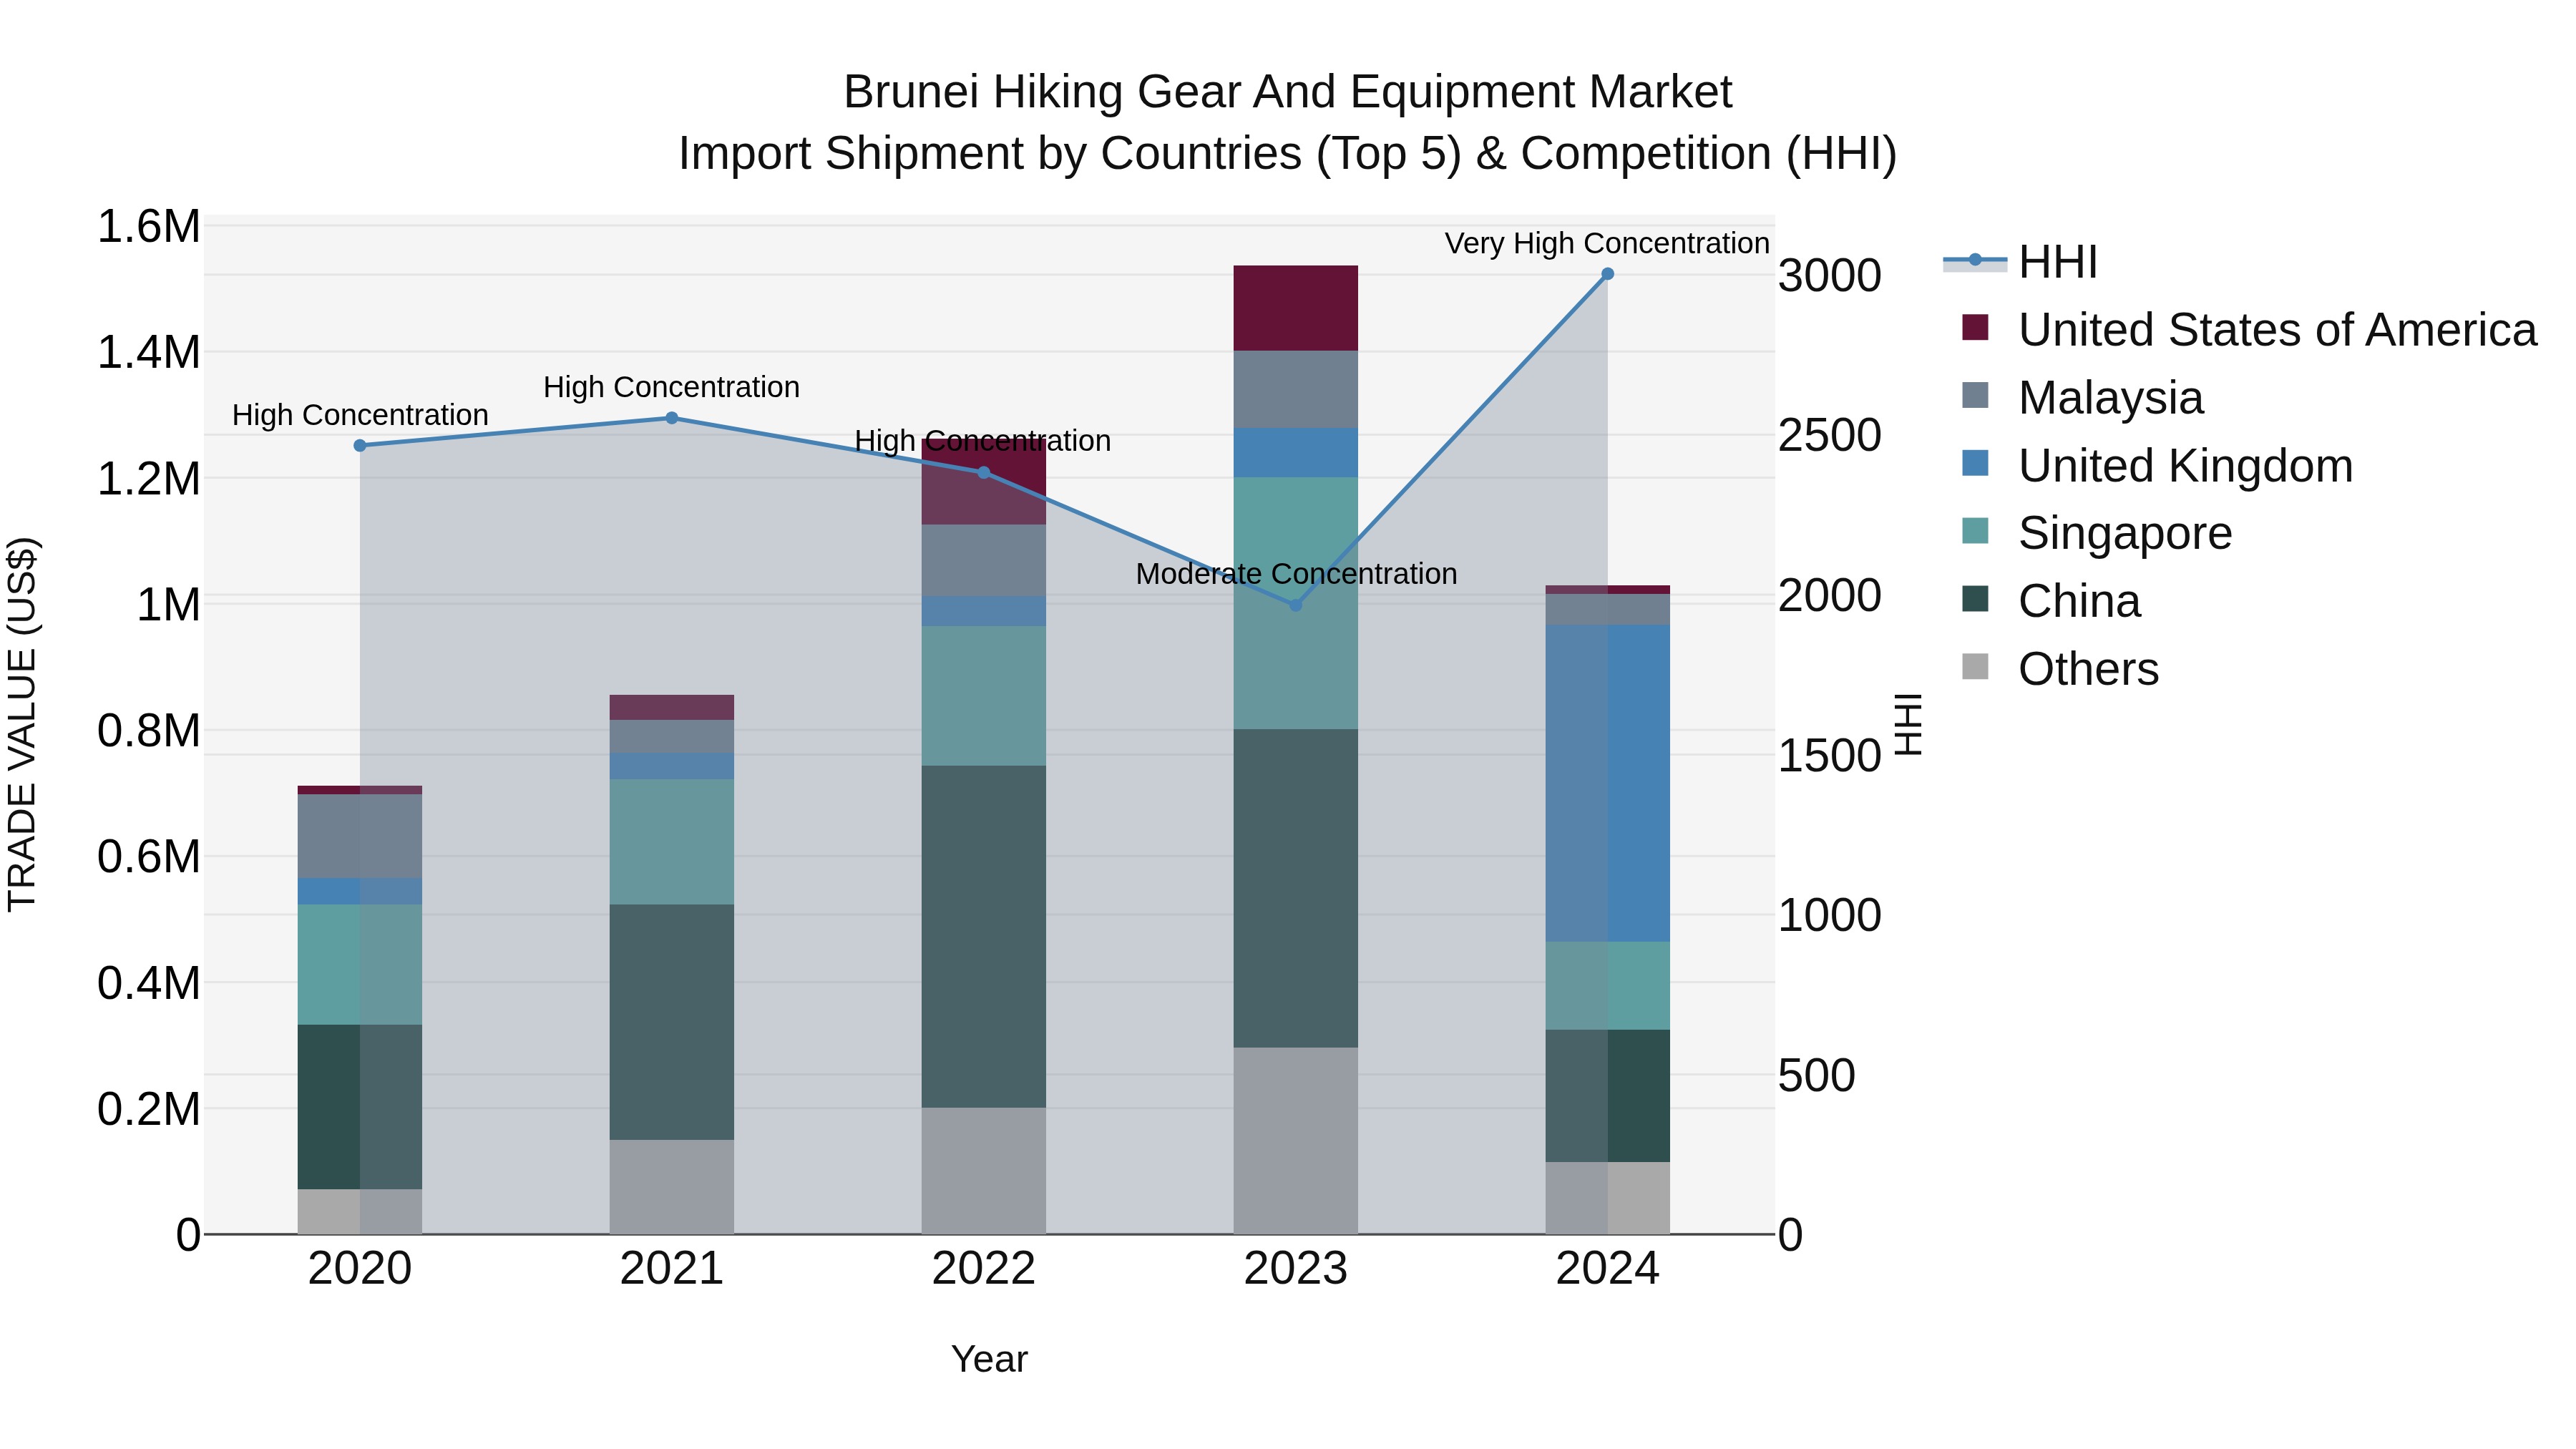Select the 2023 Others bar segment
Screen dimensions: 2576x1449
click(x=1296, y=1140)
